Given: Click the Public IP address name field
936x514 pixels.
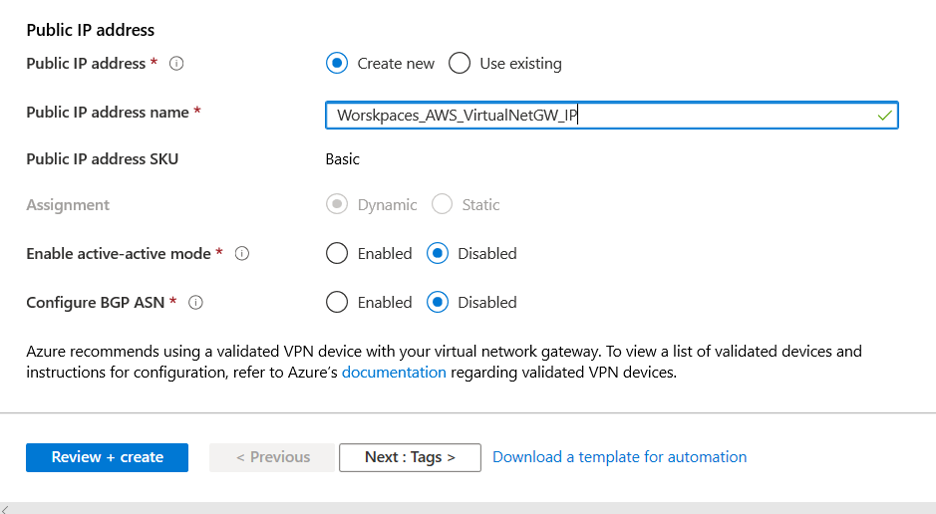Looking at the screenshot, I should 600,116.
